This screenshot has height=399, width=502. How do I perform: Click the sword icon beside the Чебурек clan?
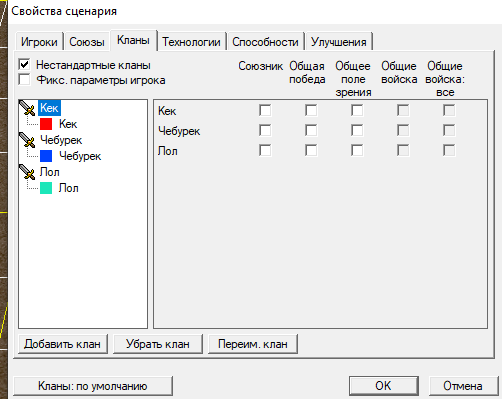pyautogui.click(x=27, y=140)
